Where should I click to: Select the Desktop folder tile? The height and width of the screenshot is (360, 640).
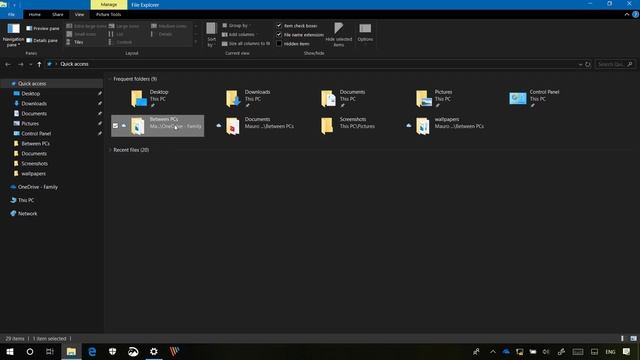[157, 98]
